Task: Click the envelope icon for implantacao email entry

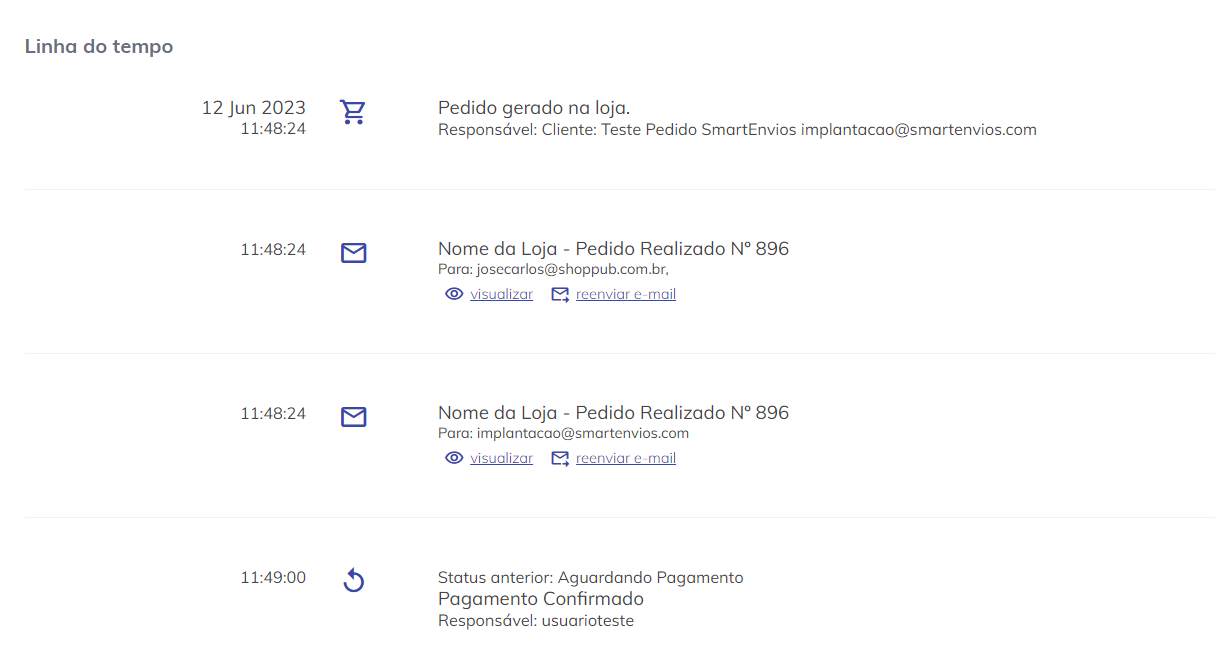Action: point(354,417)
